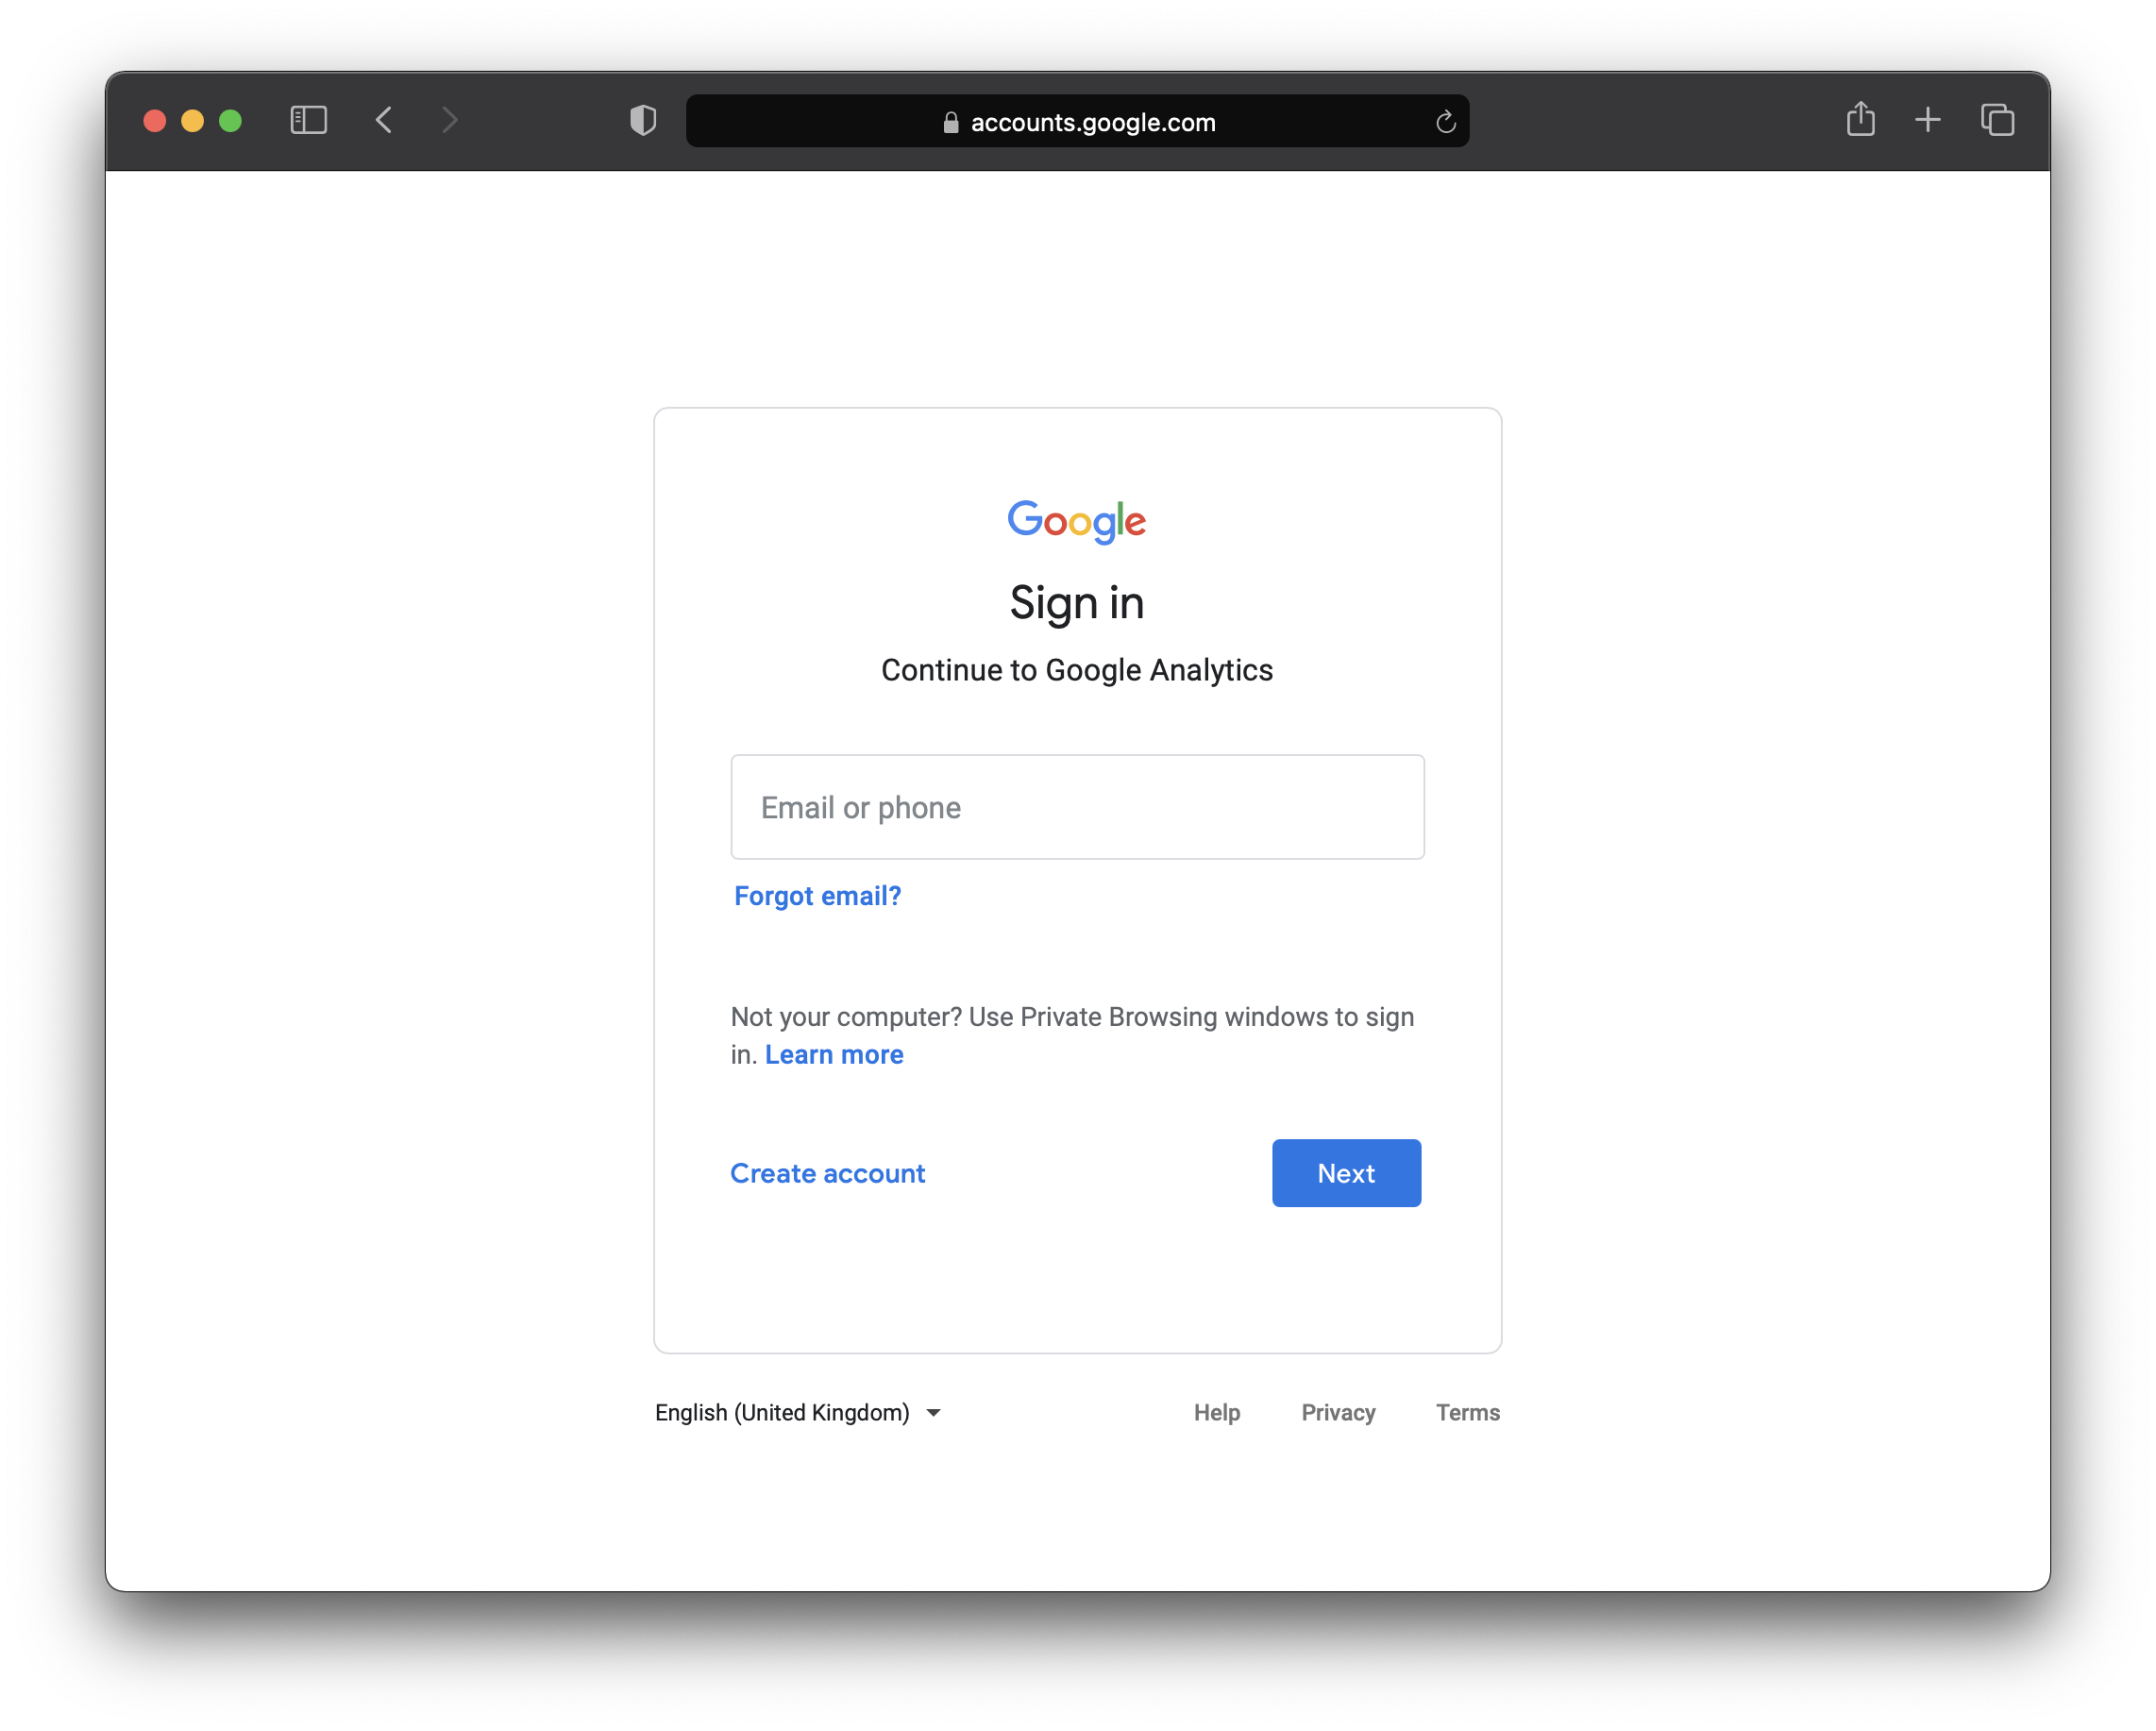Open the Help footer link
The height and width of the screenshot is (1731, 2156).
1216,1412
